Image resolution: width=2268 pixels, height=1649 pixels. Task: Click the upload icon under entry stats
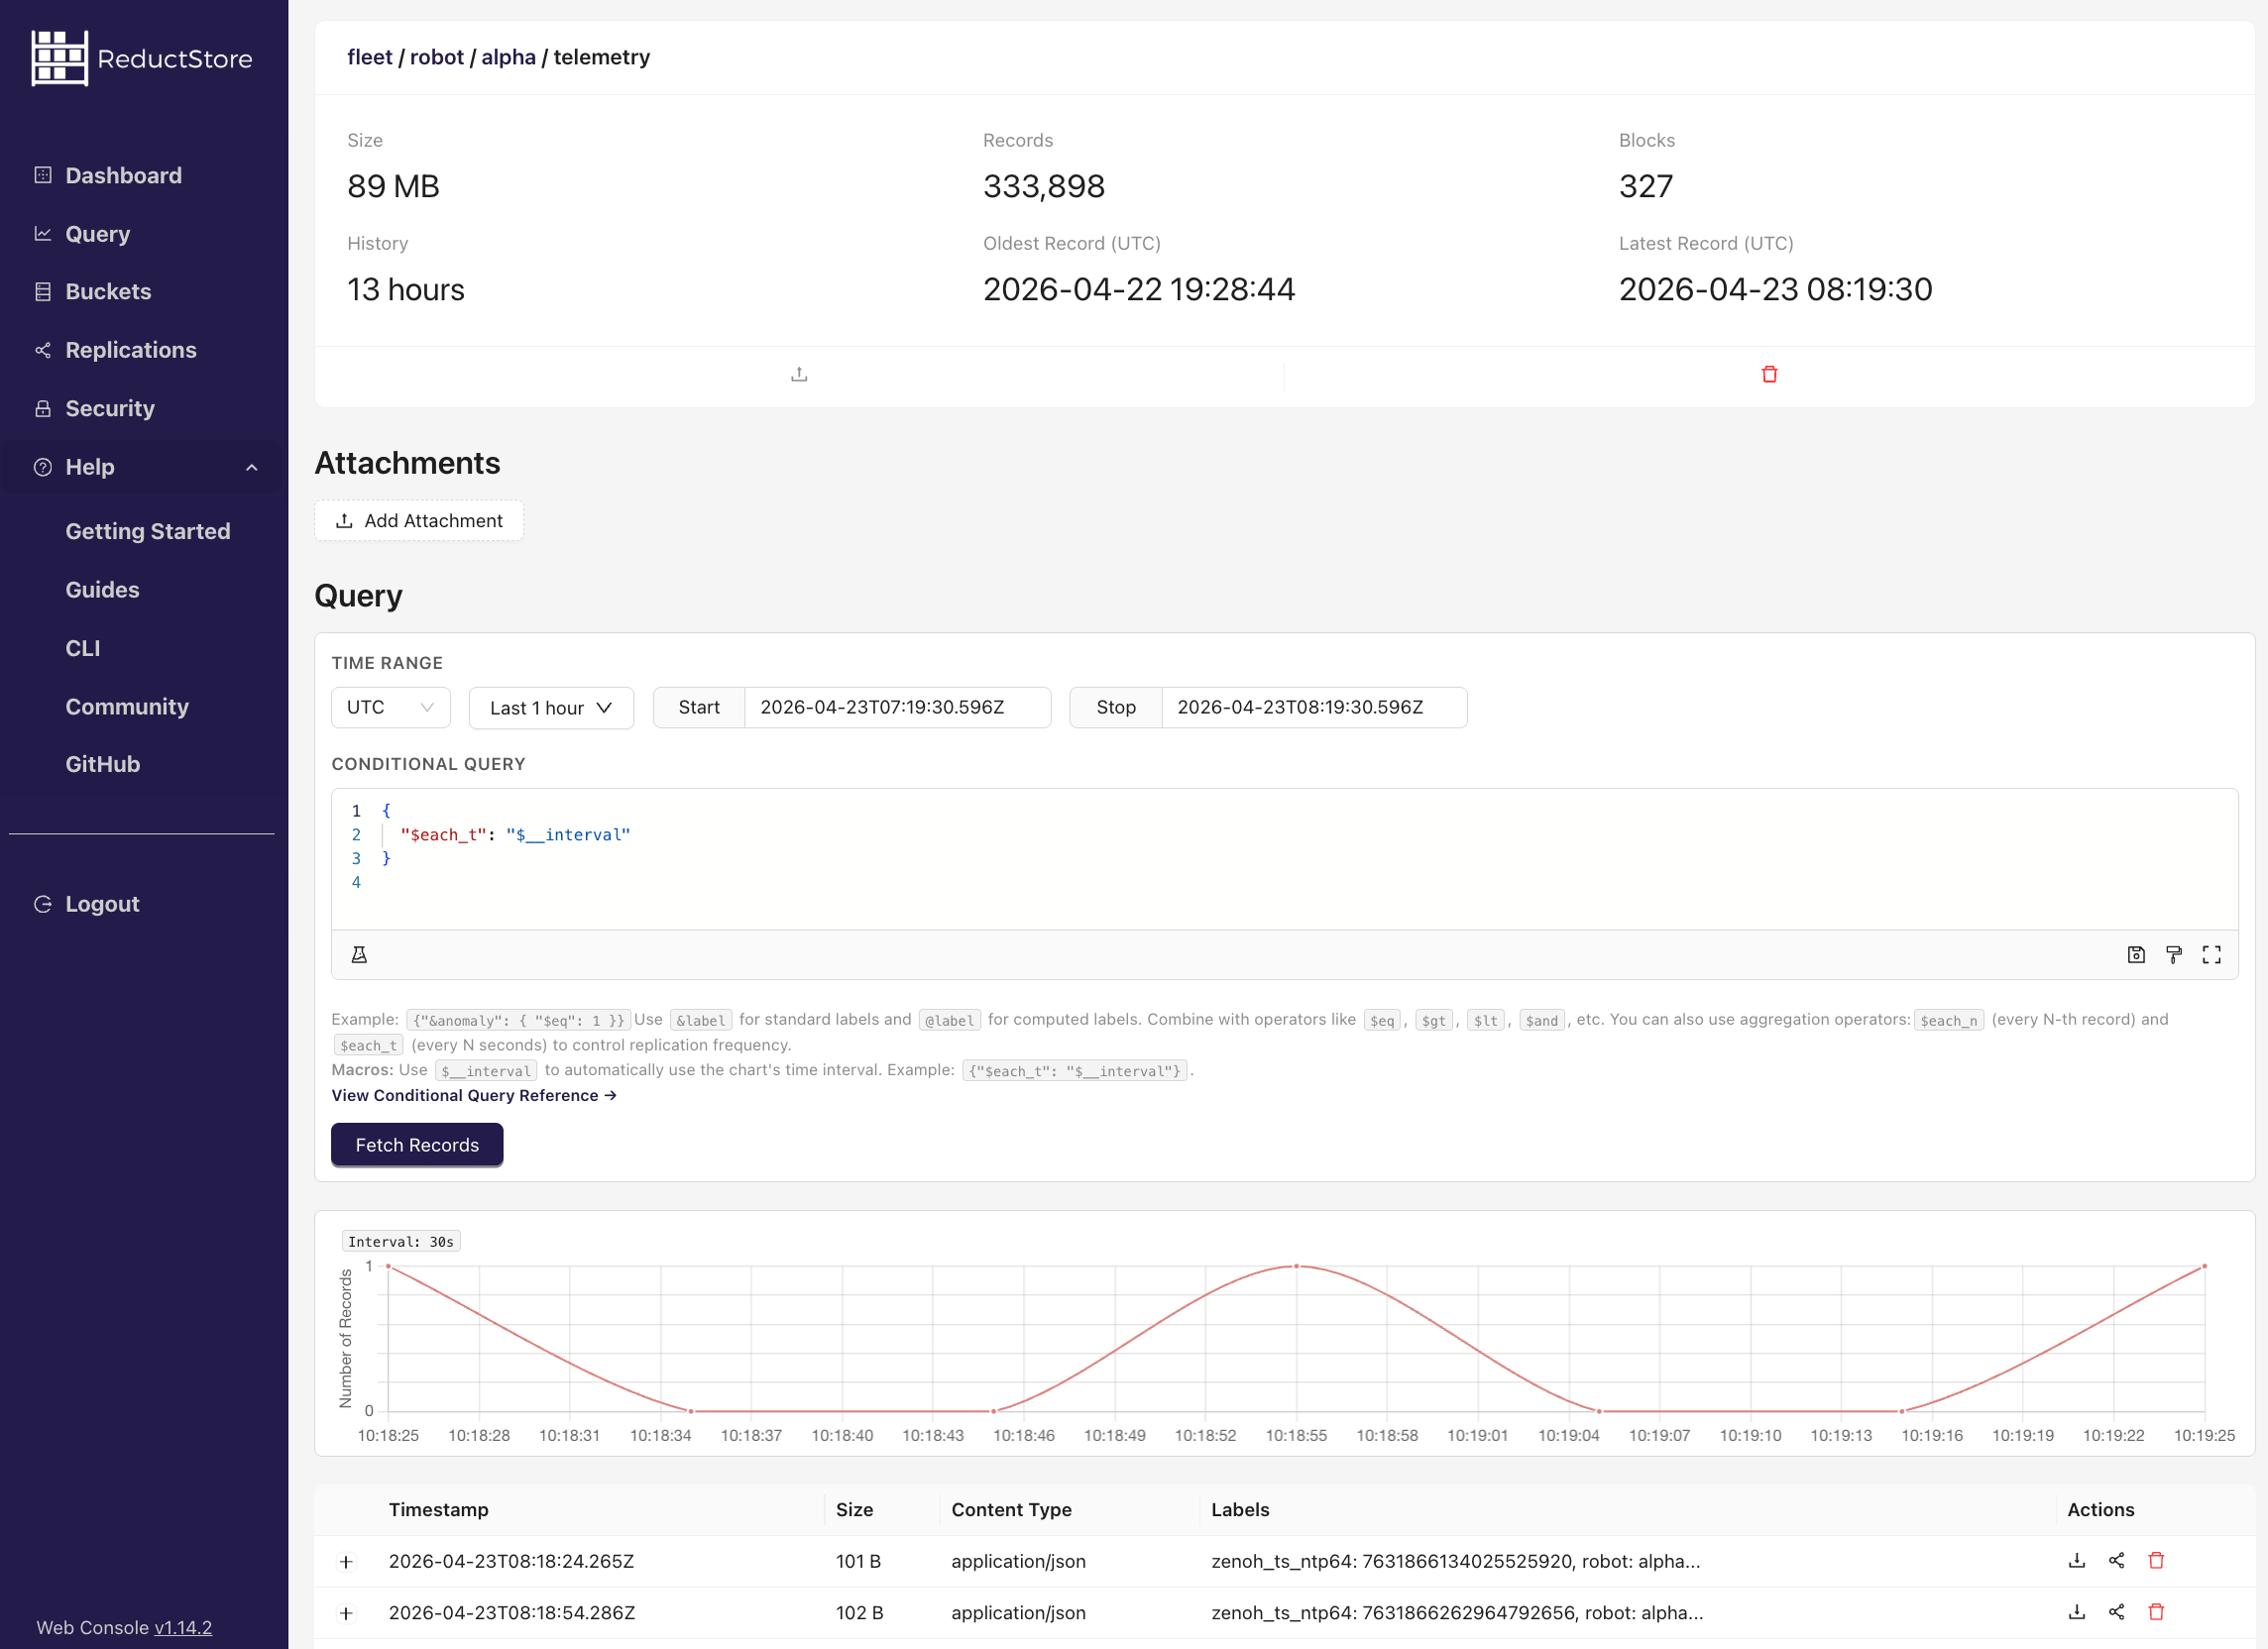[x=799, y=375]
